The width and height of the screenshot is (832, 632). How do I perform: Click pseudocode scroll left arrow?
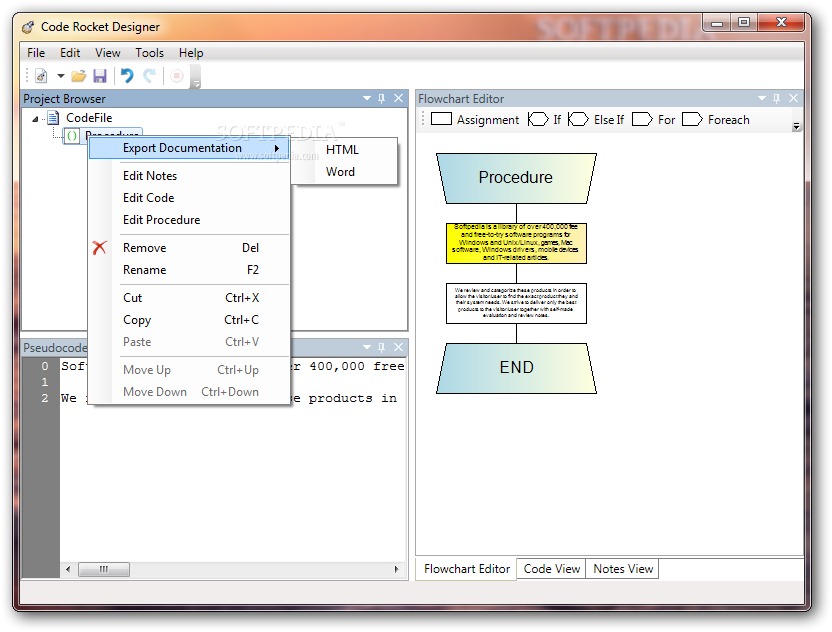point(68,569)
